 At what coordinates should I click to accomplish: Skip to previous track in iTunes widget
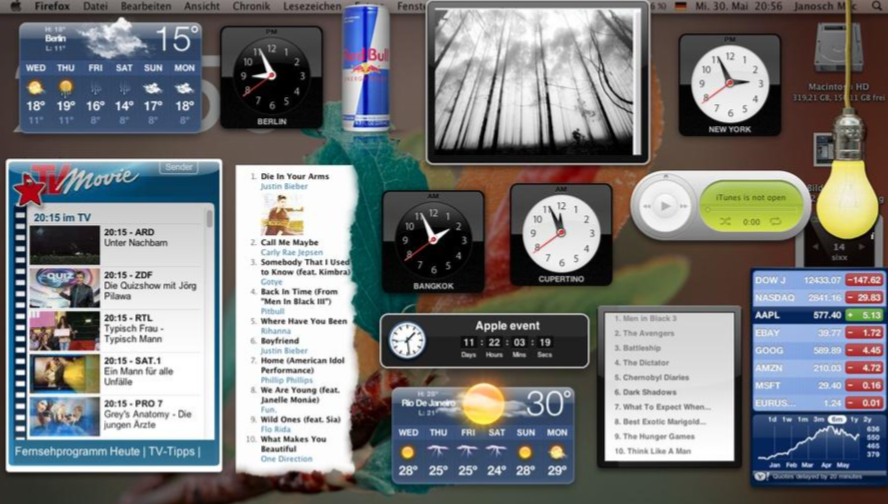click(x=647, y=206)
